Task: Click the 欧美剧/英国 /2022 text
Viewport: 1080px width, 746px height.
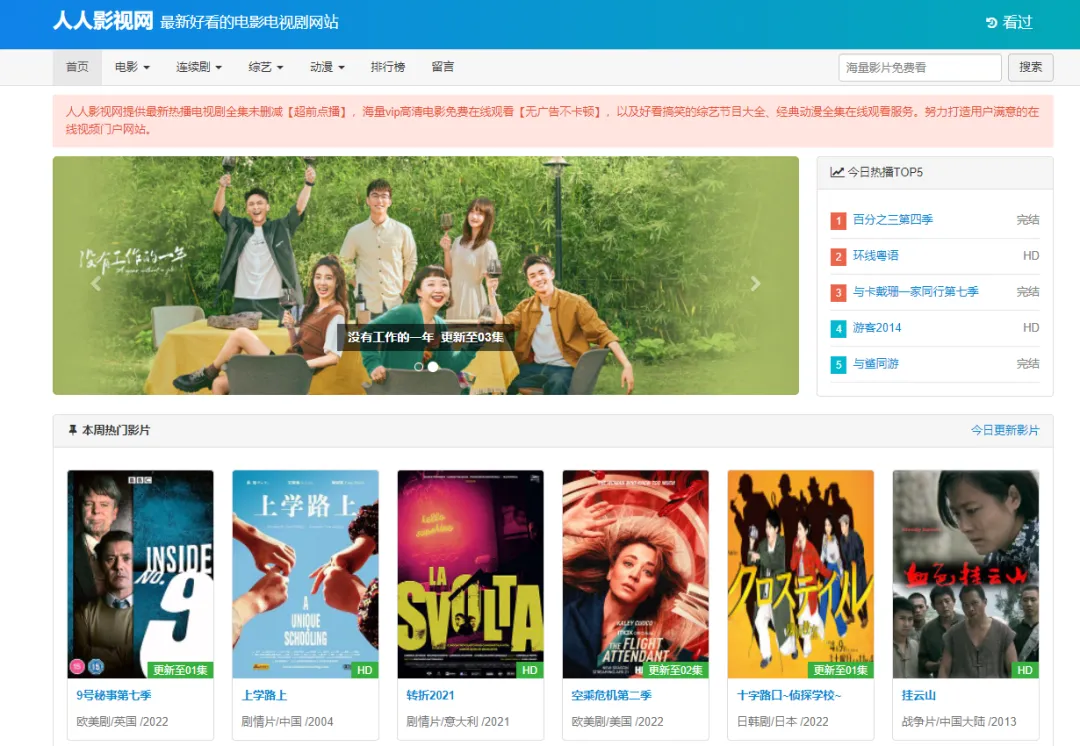Action: tap(122, 722)
